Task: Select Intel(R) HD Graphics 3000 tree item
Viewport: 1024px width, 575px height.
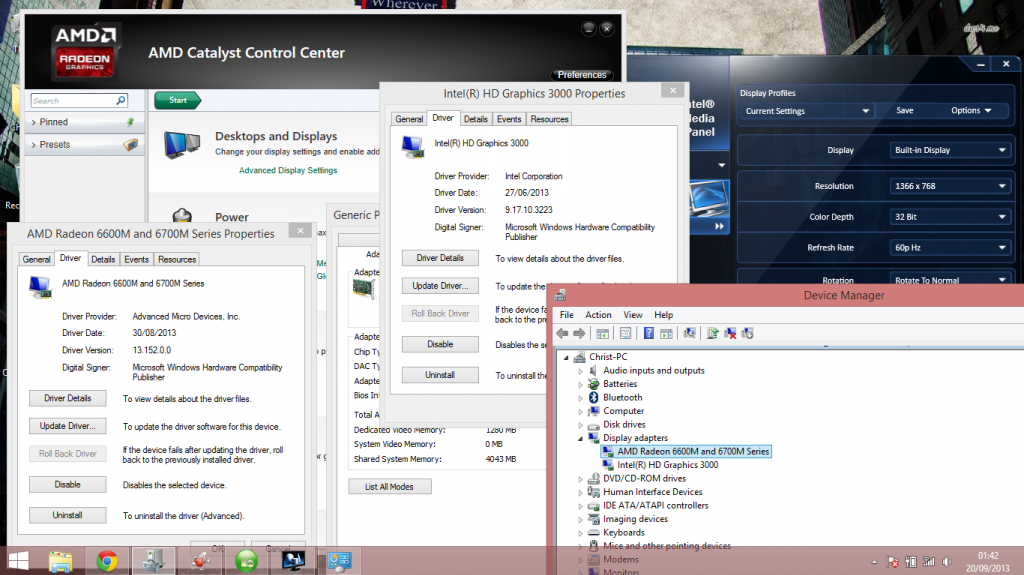Action: click(667, 465)
